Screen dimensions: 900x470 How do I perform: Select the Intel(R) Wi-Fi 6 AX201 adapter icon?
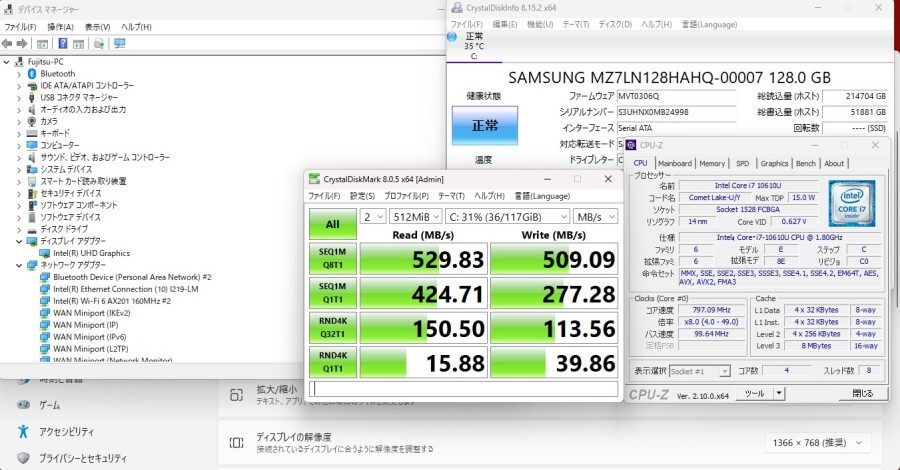(45, 301)
